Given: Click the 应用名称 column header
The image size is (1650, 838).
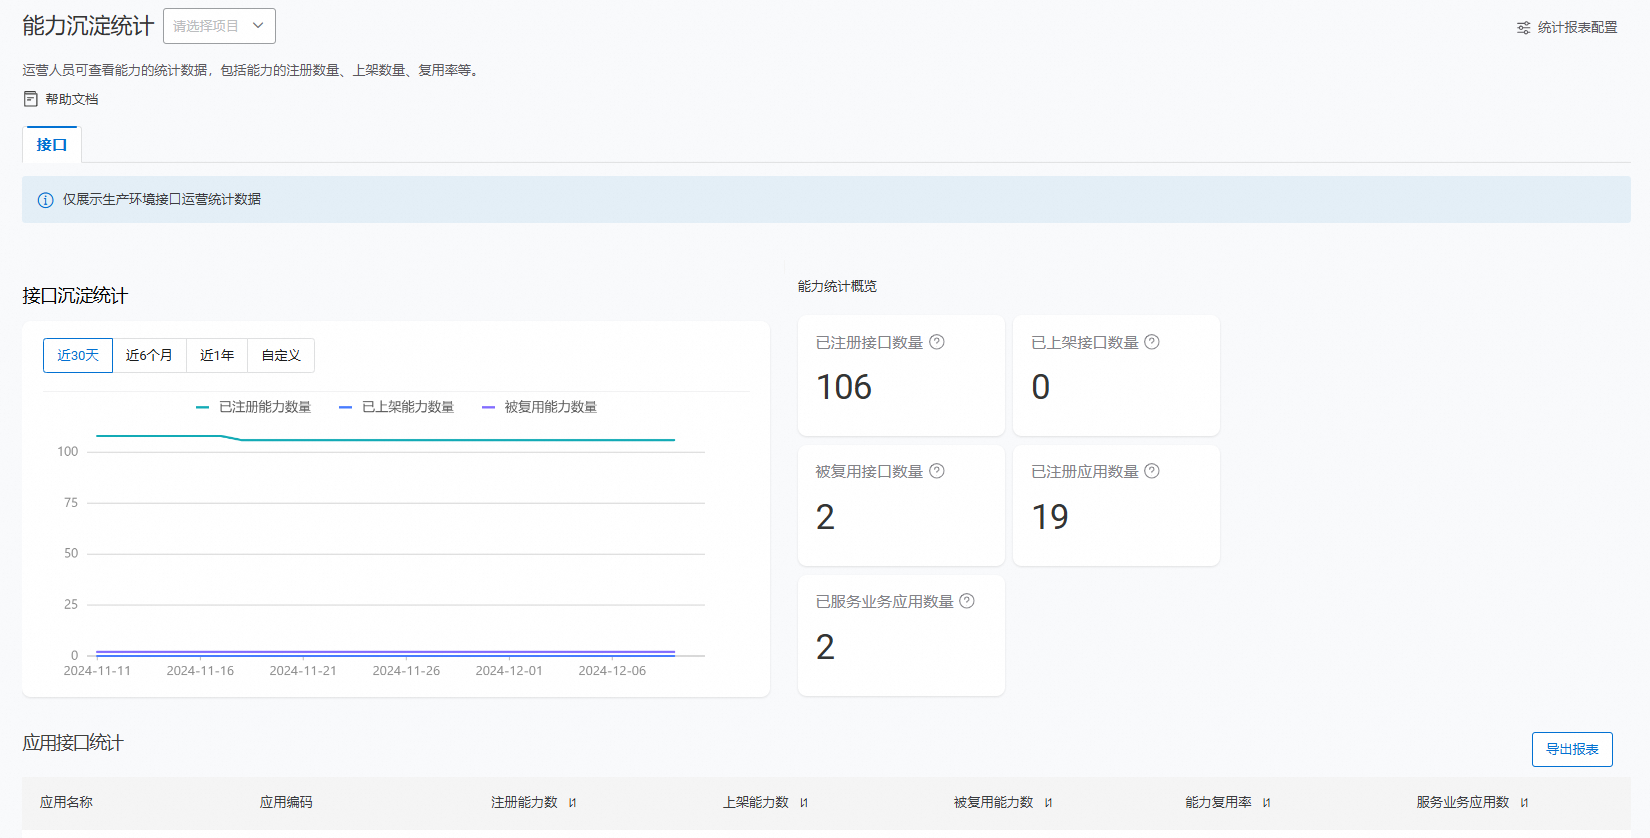Looking at the screenshot, I should pyautogui.click(x=66, y=802).
